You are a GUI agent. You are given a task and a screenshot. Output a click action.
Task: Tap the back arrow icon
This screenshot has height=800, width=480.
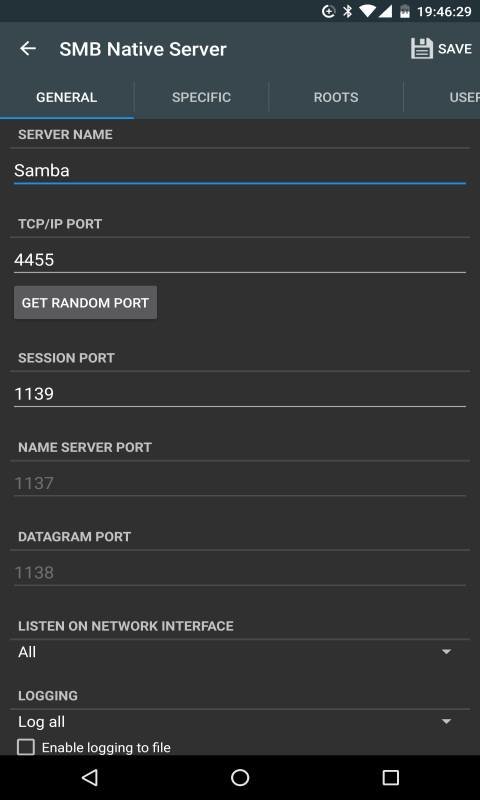[x=28, y=49]
